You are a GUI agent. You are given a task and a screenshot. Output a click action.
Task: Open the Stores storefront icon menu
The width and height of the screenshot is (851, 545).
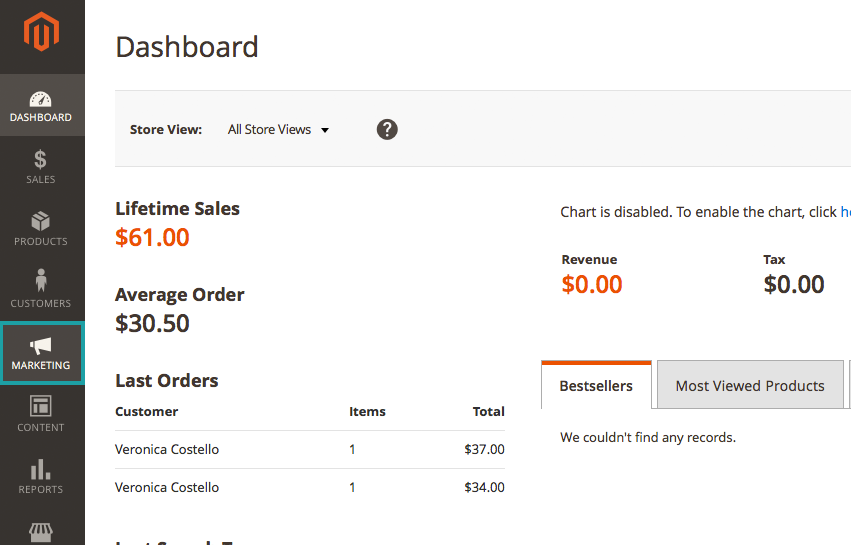41,532
